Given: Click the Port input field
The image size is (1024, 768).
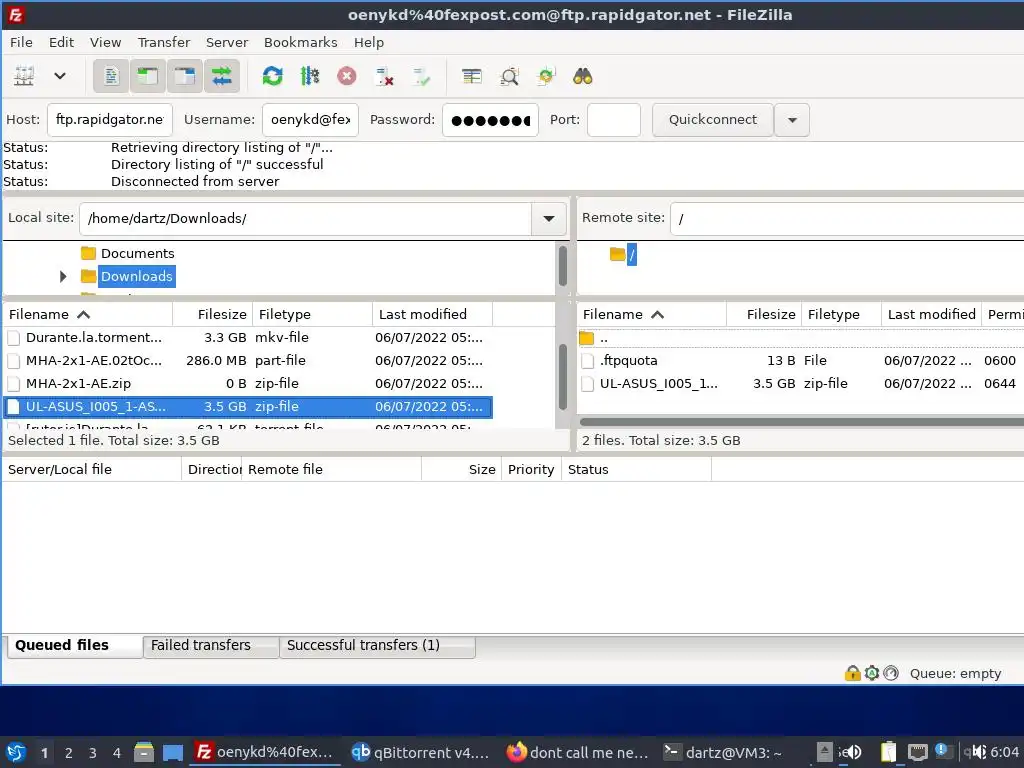Looking at the screenshot, I should click(614, 120).
